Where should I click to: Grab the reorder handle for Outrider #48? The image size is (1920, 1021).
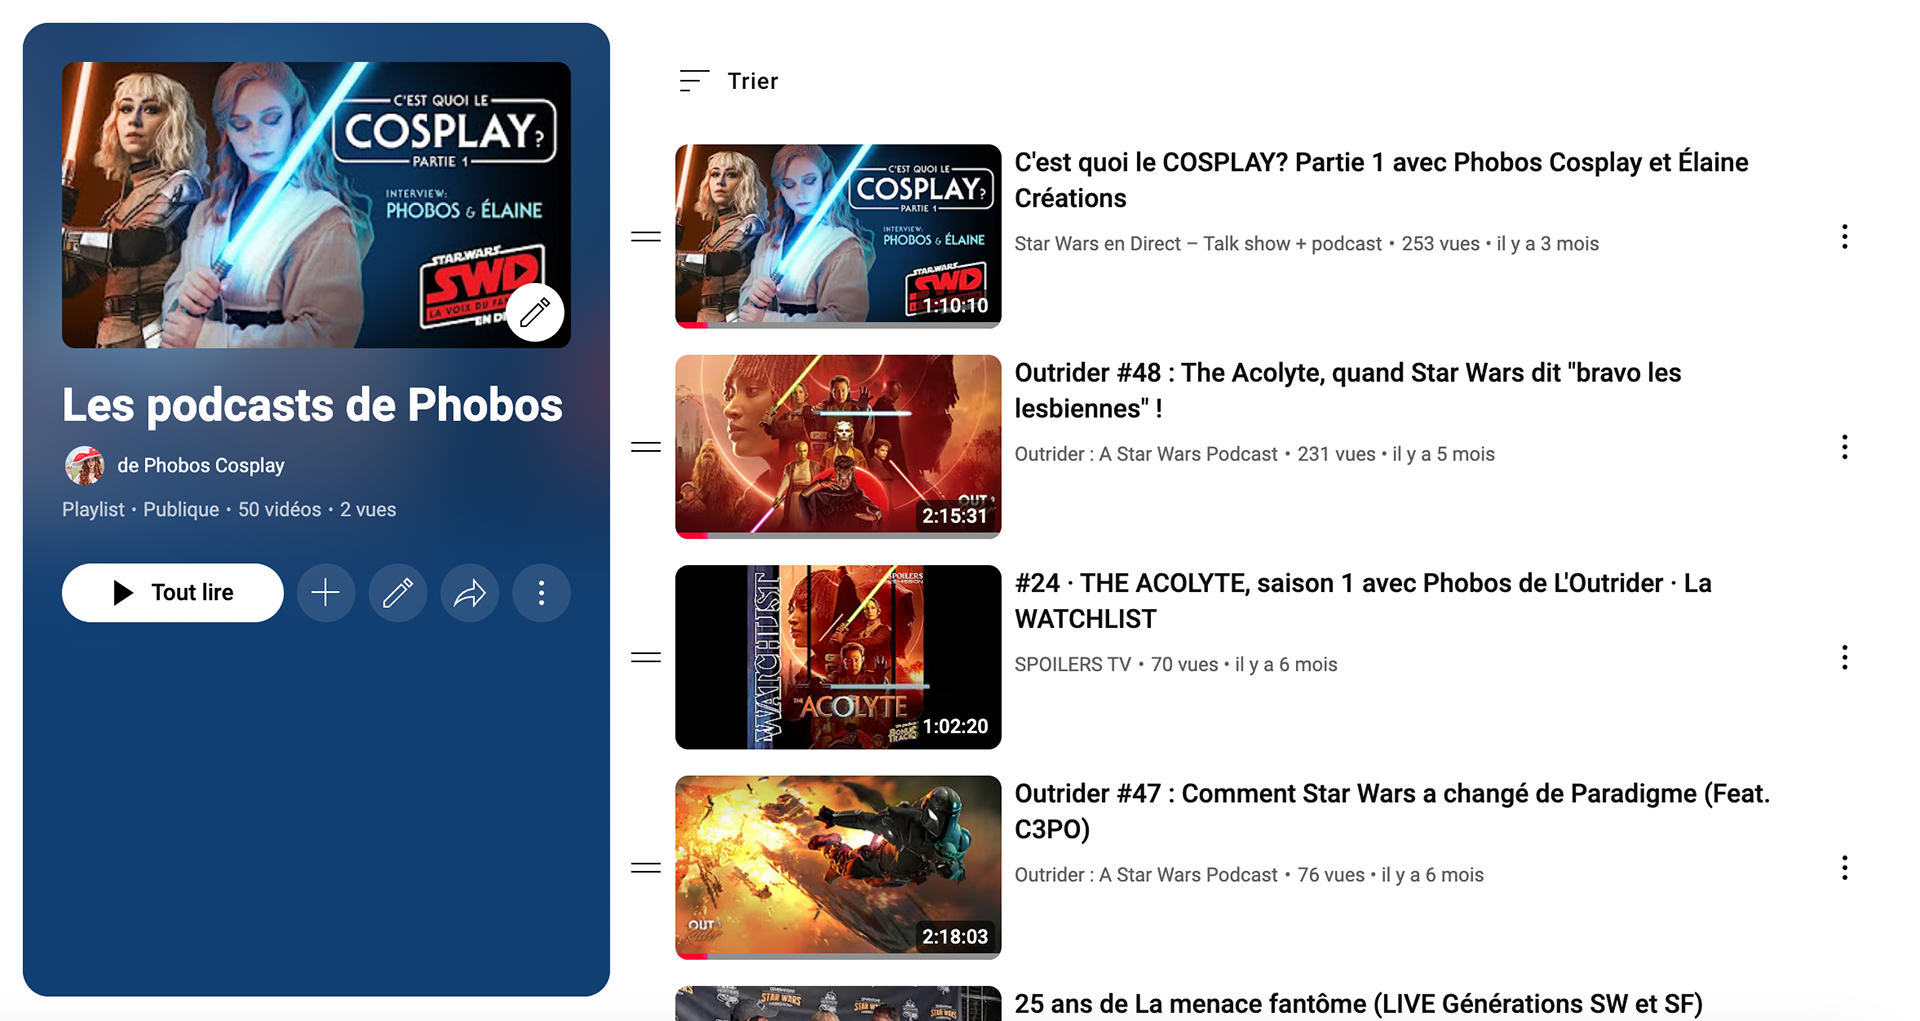point(646,447)
